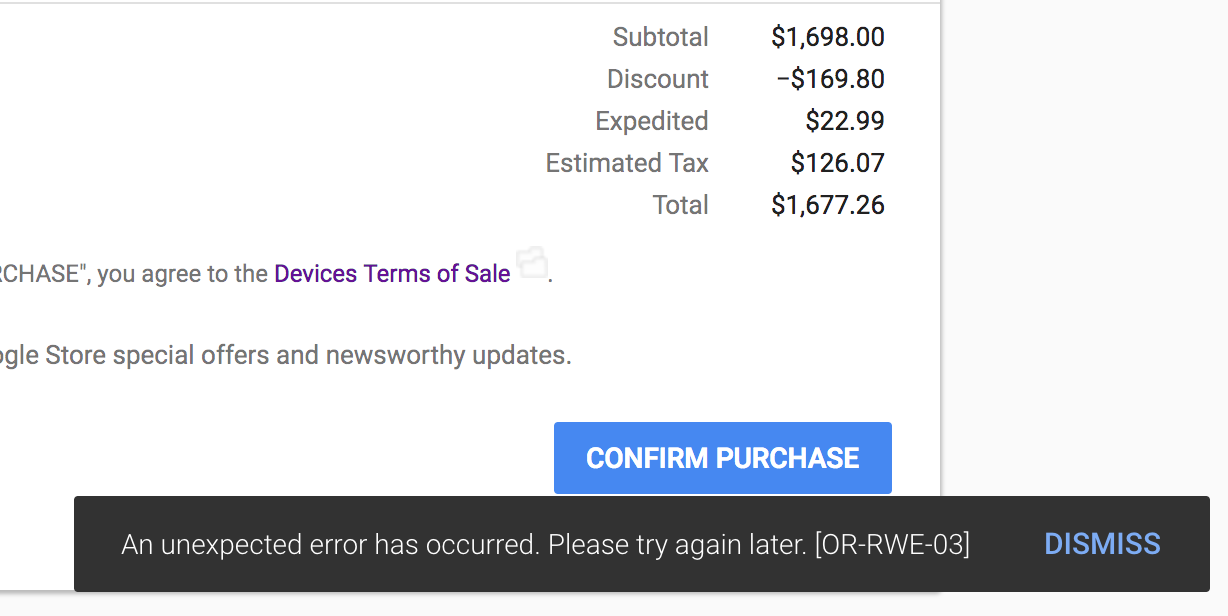Screen dimensions: 1228x616
Task: Select the Expedited shipping label
Action: pos(652,121)
